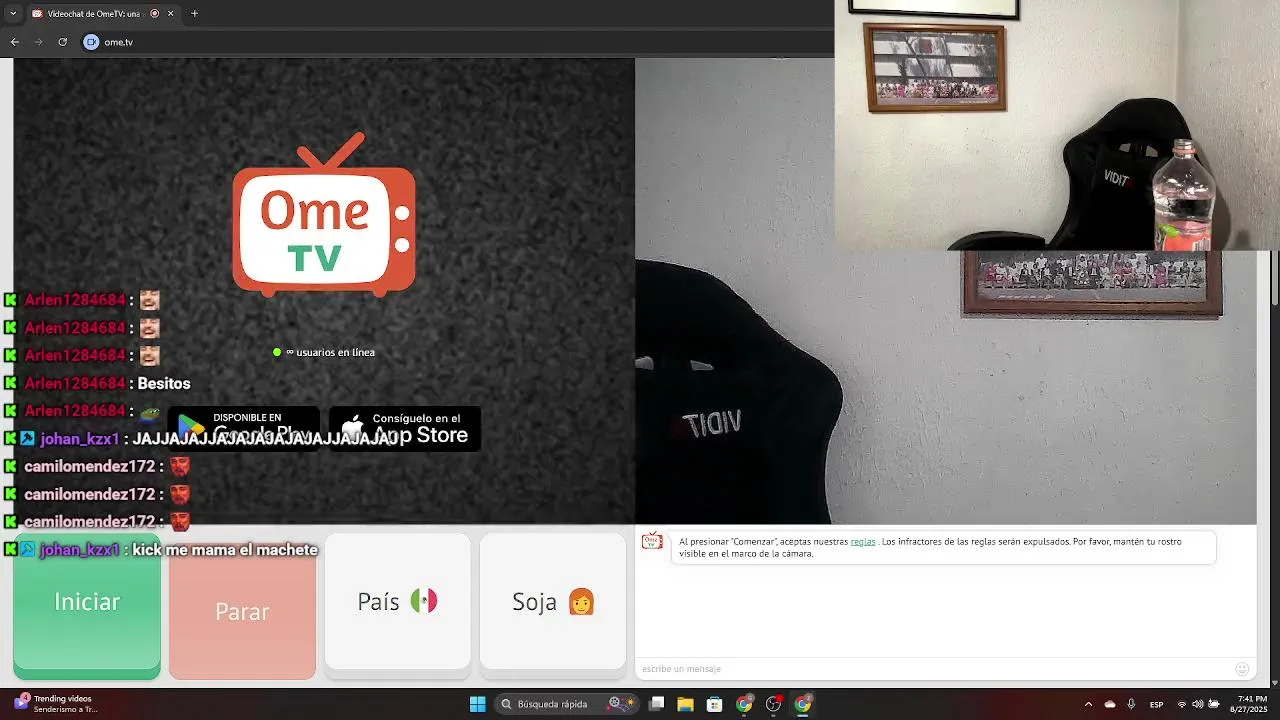Focus the escribe un mensaje field
This screenshot has height=720, width=1280.
click(x=935, y=669)
